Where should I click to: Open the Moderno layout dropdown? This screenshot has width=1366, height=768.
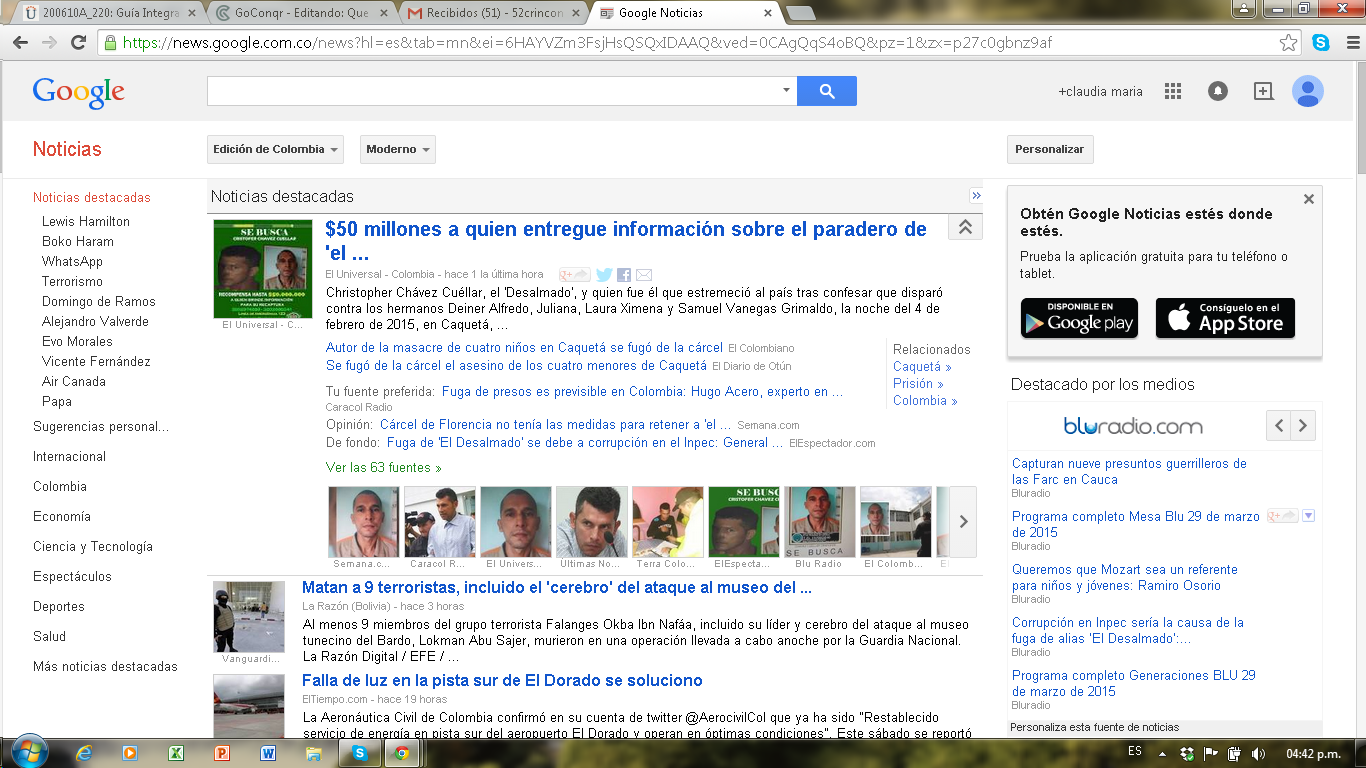point(397,149)
